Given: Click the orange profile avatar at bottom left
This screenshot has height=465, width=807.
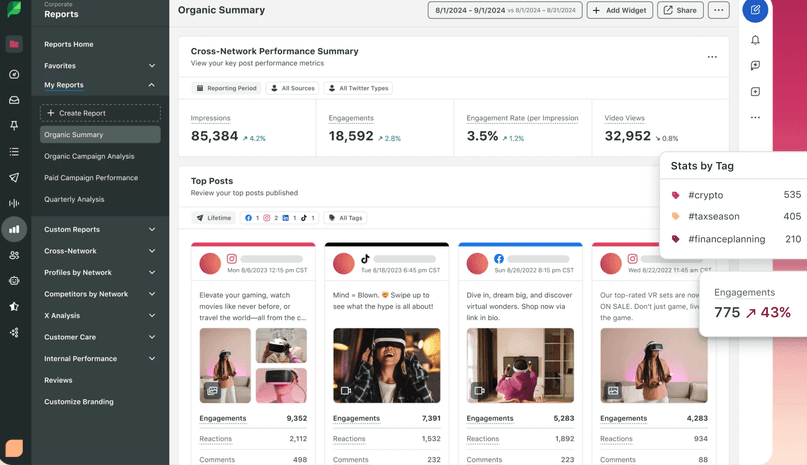Looking at the screenshot, I should pos(14,448).
